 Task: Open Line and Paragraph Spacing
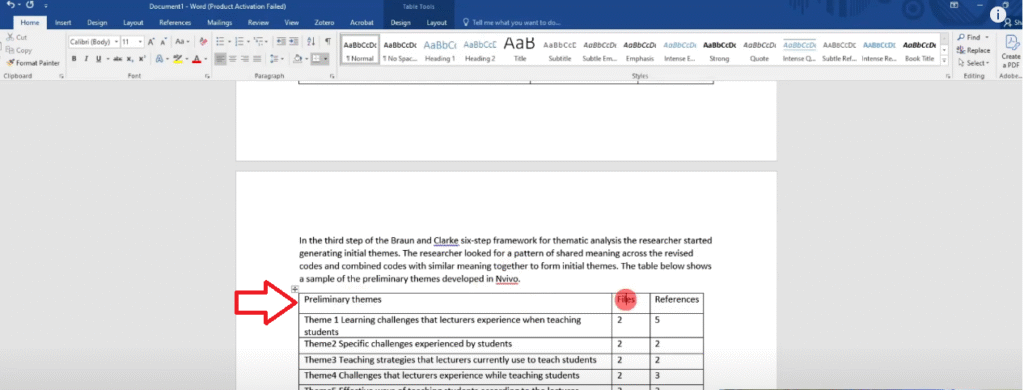pyautogui.click(x=276, y=59)
